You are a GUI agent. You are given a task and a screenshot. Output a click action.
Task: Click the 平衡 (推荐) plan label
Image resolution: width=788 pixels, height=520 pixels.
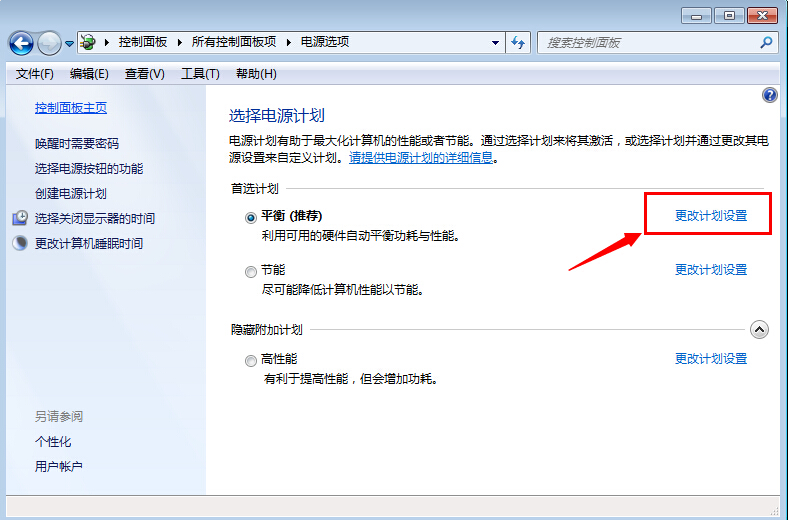click(292, 216)
